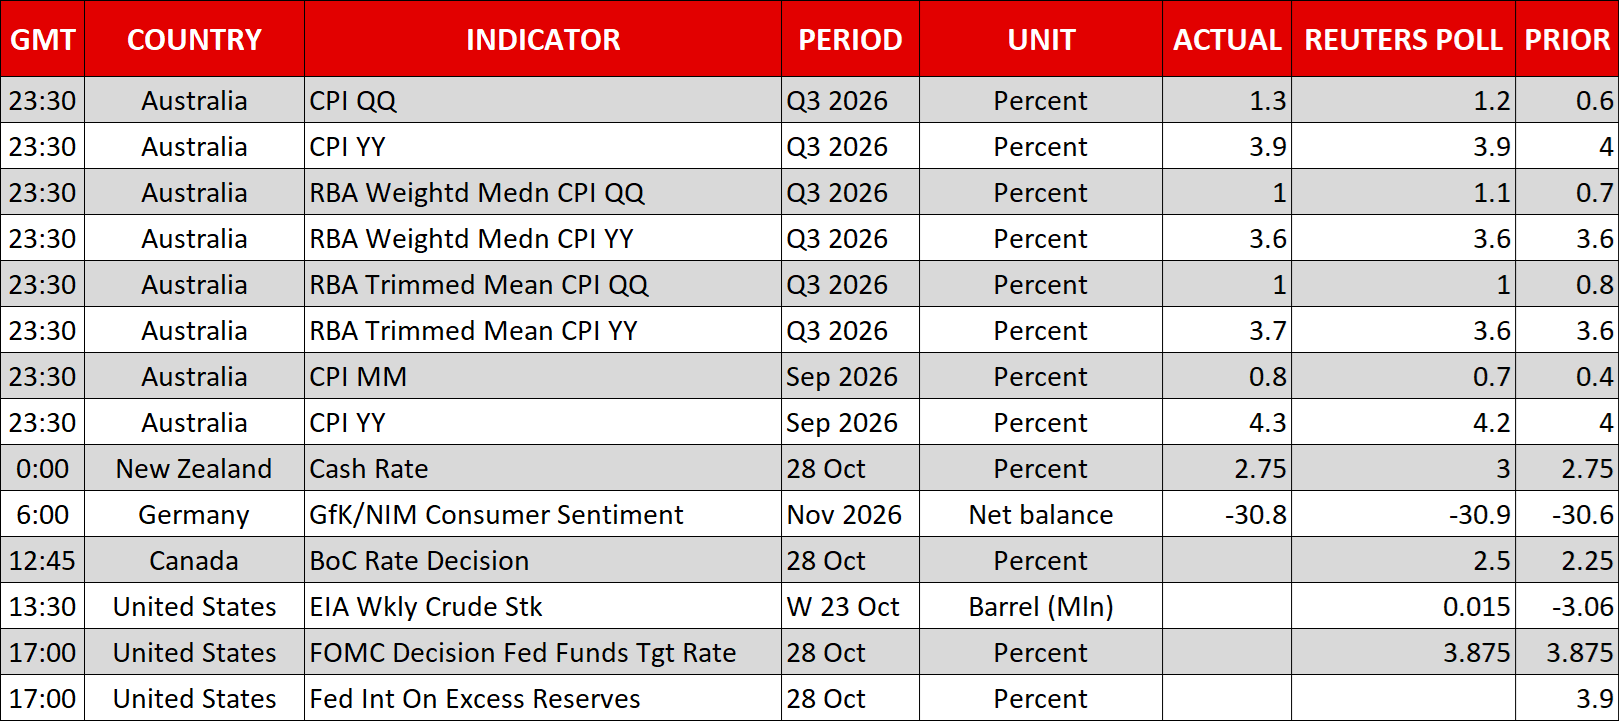This screenshot has width=1619, height=721.
Task: Click the RBA Trimmed Mean CPI YY cell
Action: point(543,331)
